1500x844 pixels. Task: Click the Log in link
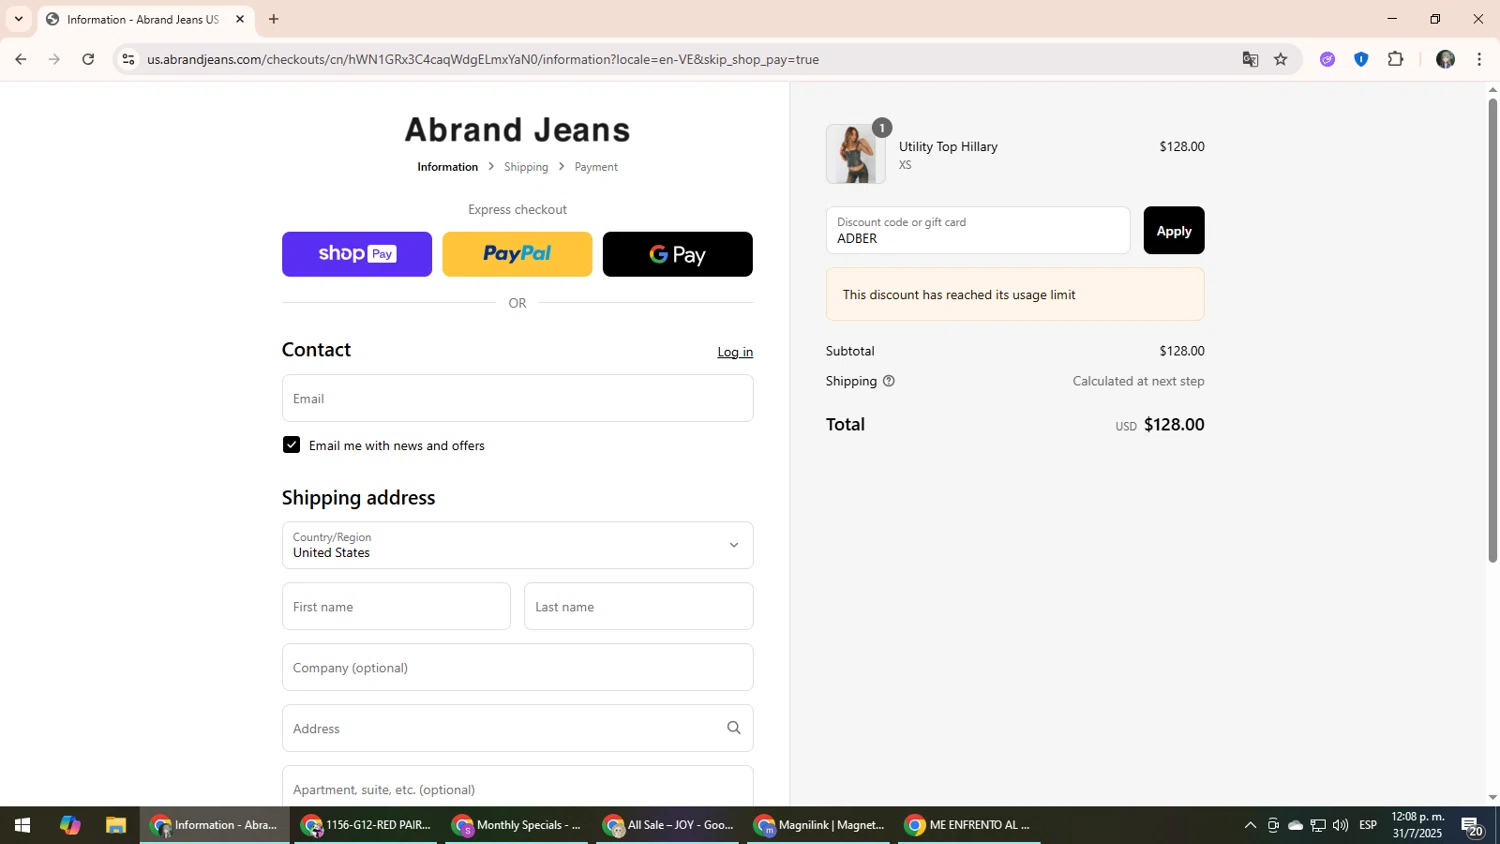coord(735,352)
